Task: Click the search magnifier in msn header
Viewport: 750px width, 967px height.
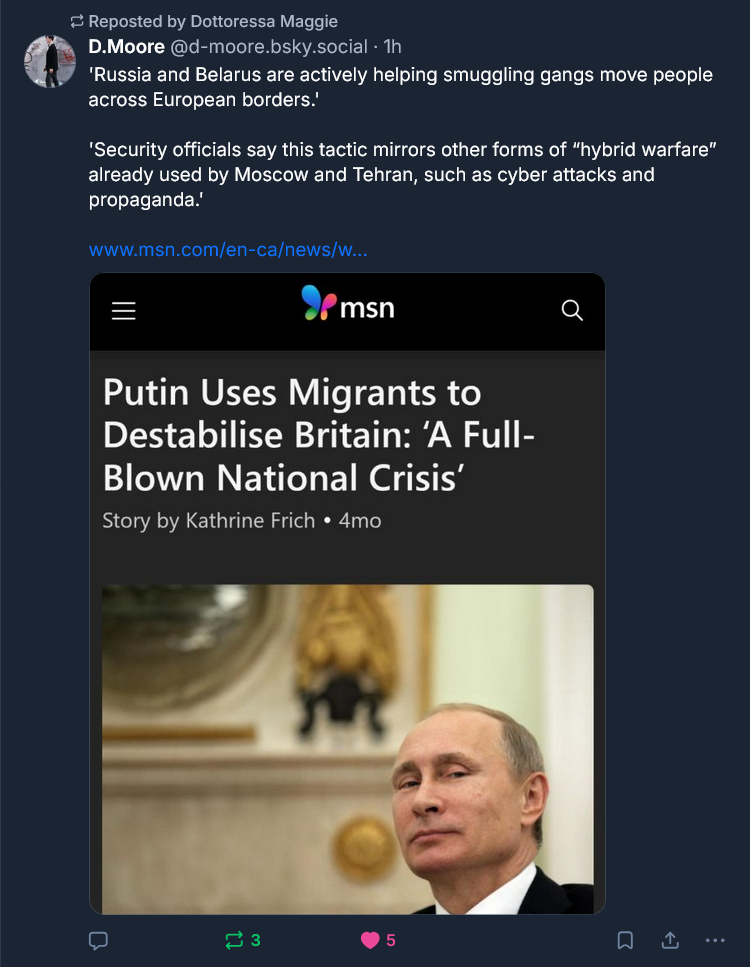Action: point(572,311)
